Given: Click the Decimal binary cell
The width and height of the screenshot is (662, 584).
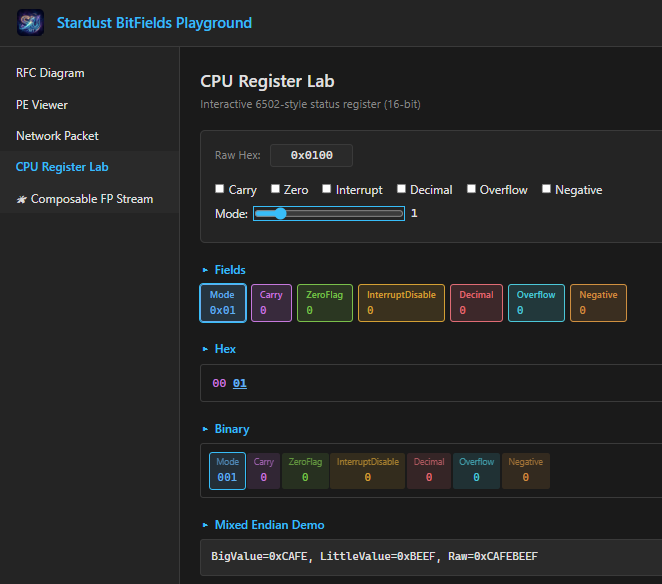Looking at the screenshot, I should 429,471.
